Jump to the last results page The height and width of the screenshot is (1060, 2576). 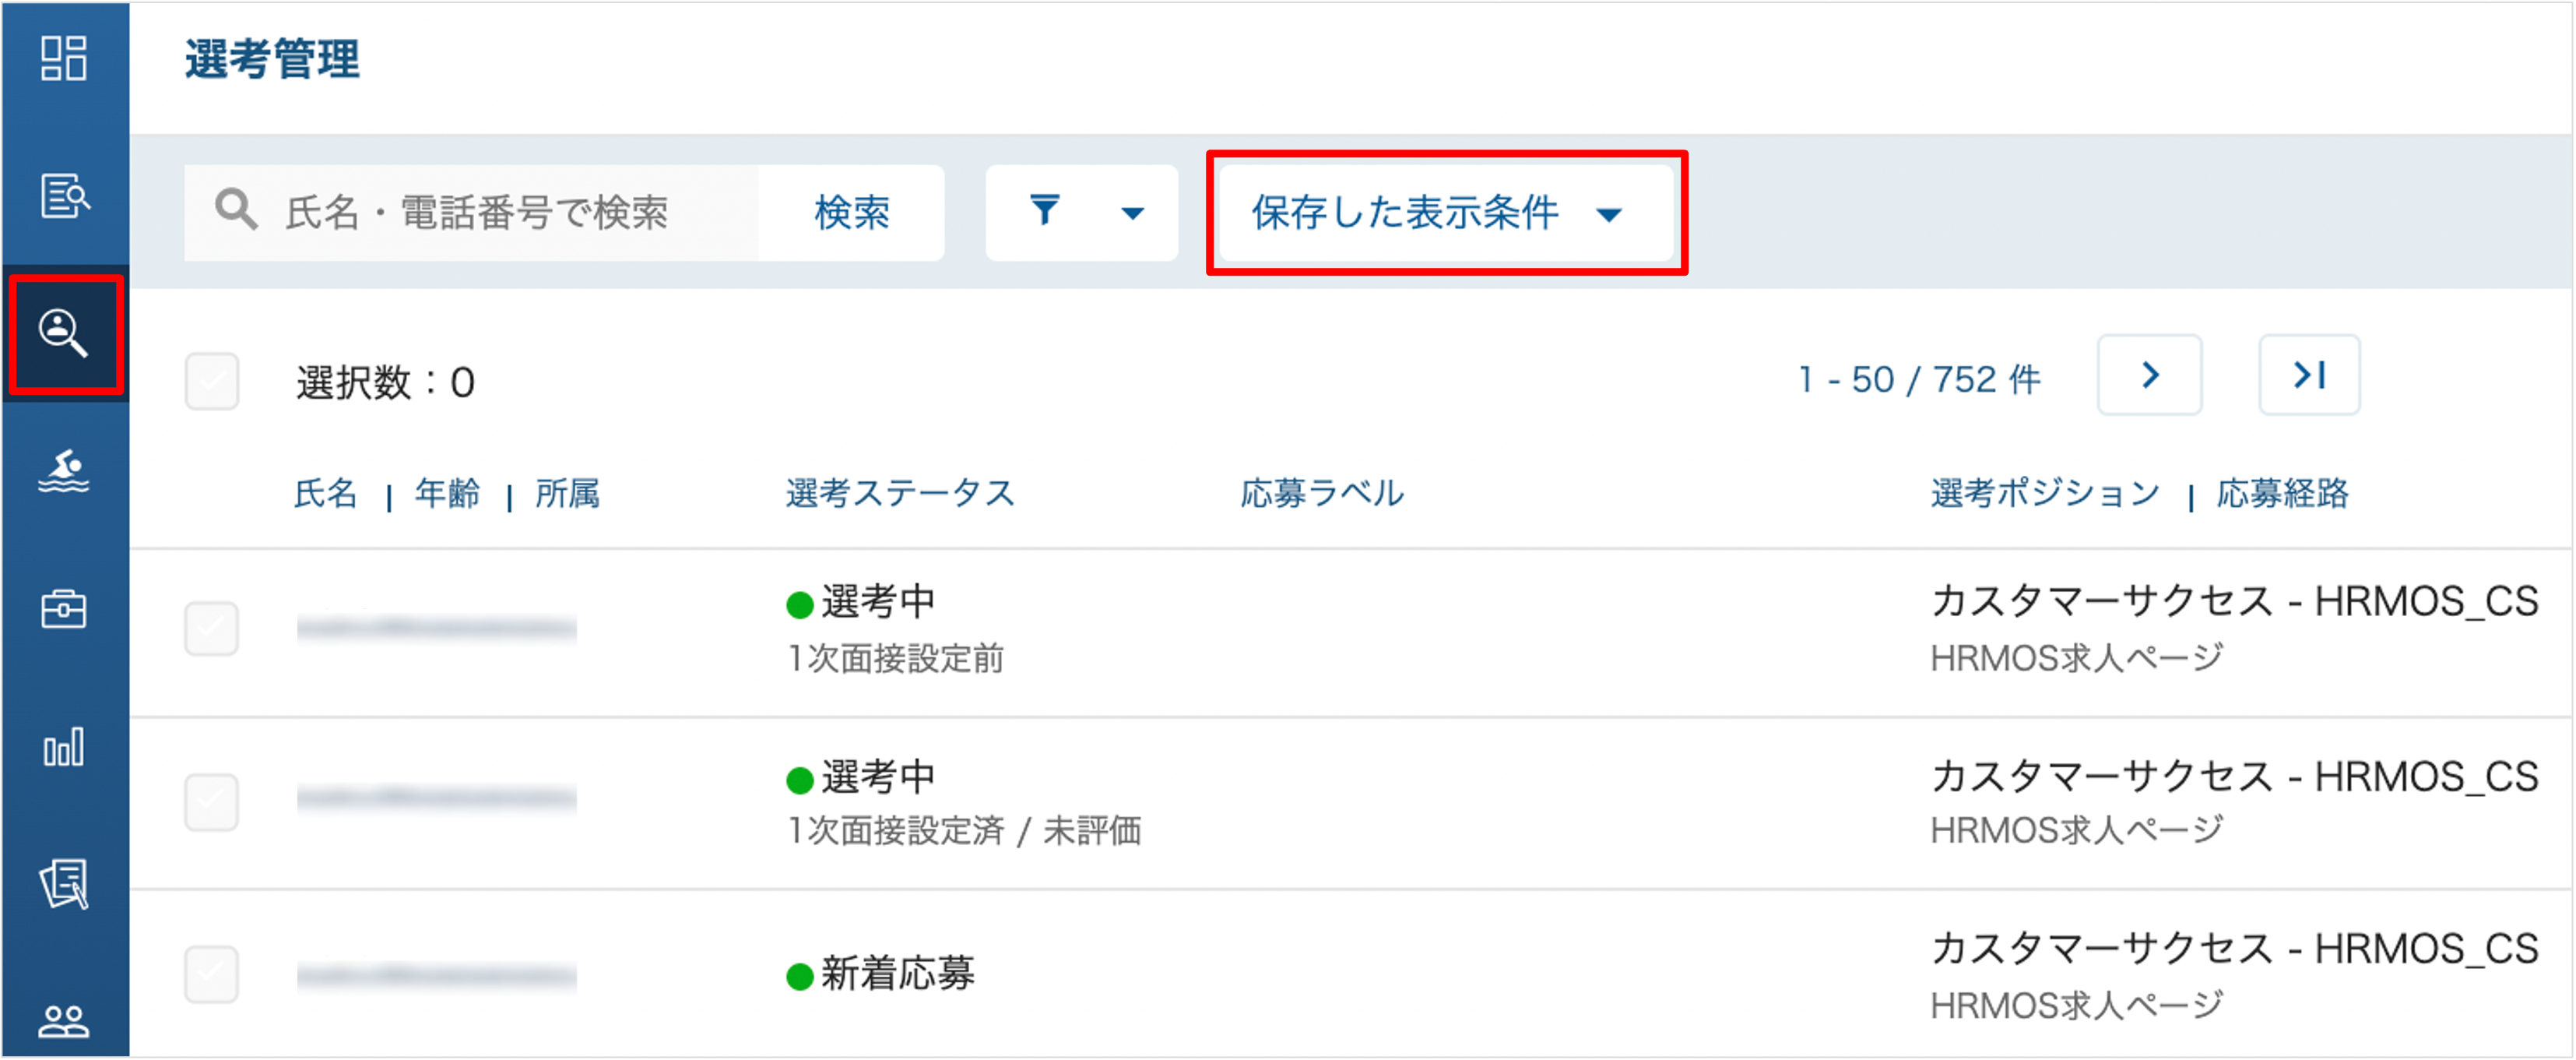(2310, 375)
